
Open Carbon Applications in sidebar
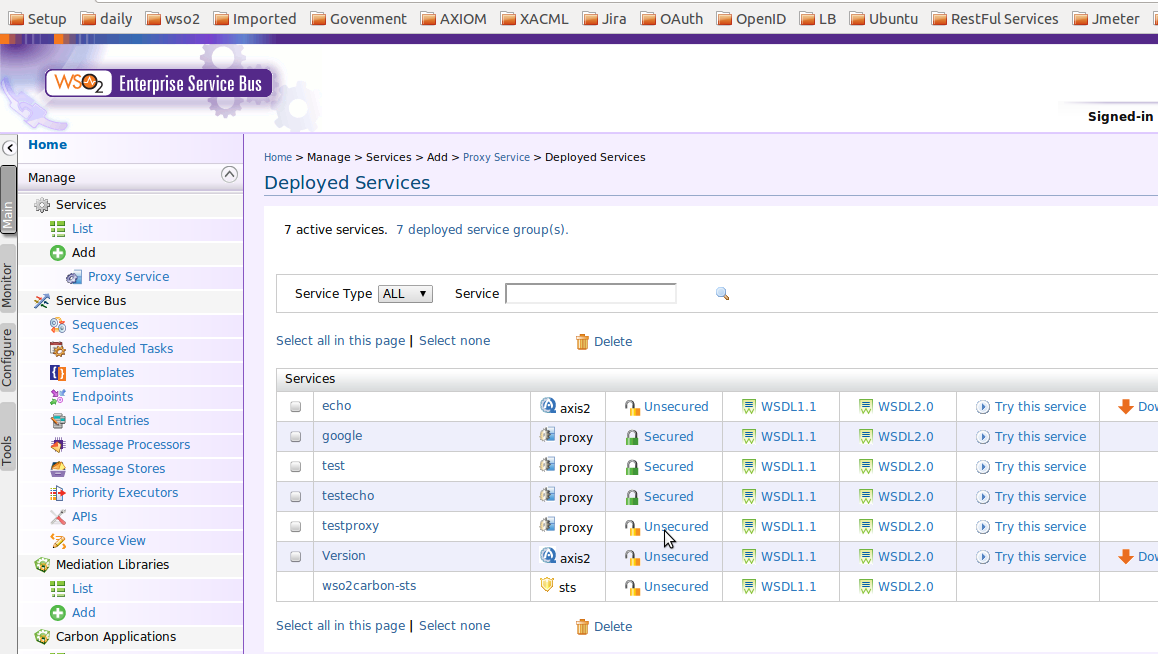[x=116, y=636]
